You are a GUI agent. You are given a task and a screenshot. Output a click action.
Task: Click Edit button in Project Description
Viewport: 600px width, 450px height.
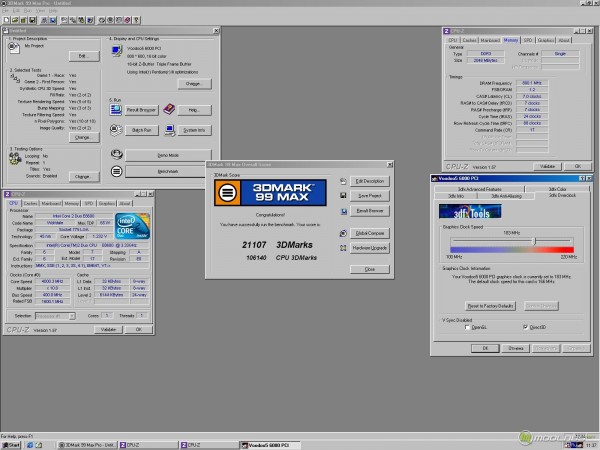(84, 56)
